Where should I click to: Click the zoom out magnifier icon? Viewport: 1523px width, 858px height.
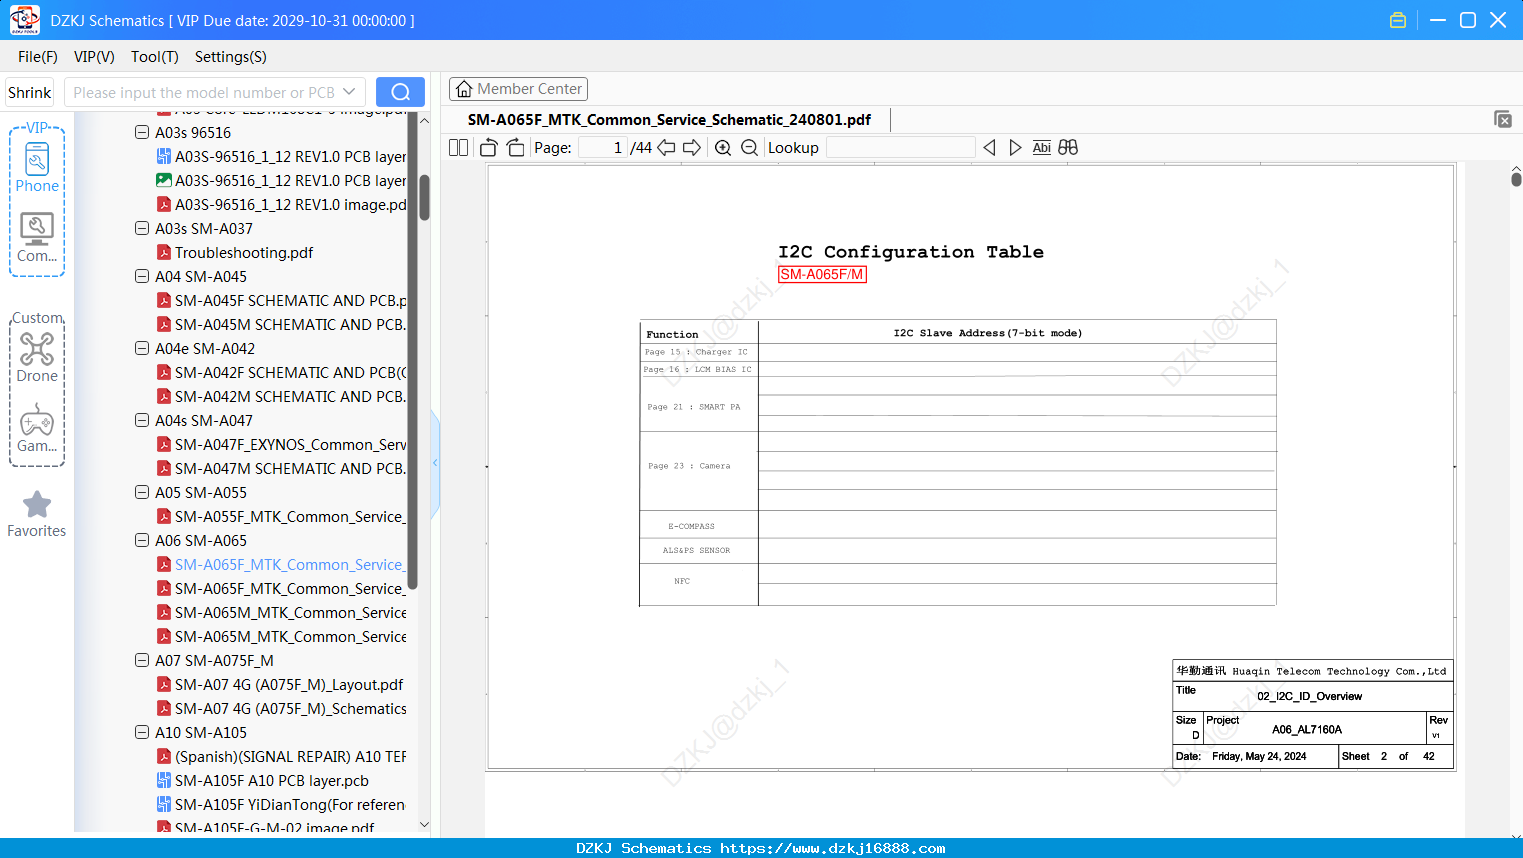click(x=749, y=148)
